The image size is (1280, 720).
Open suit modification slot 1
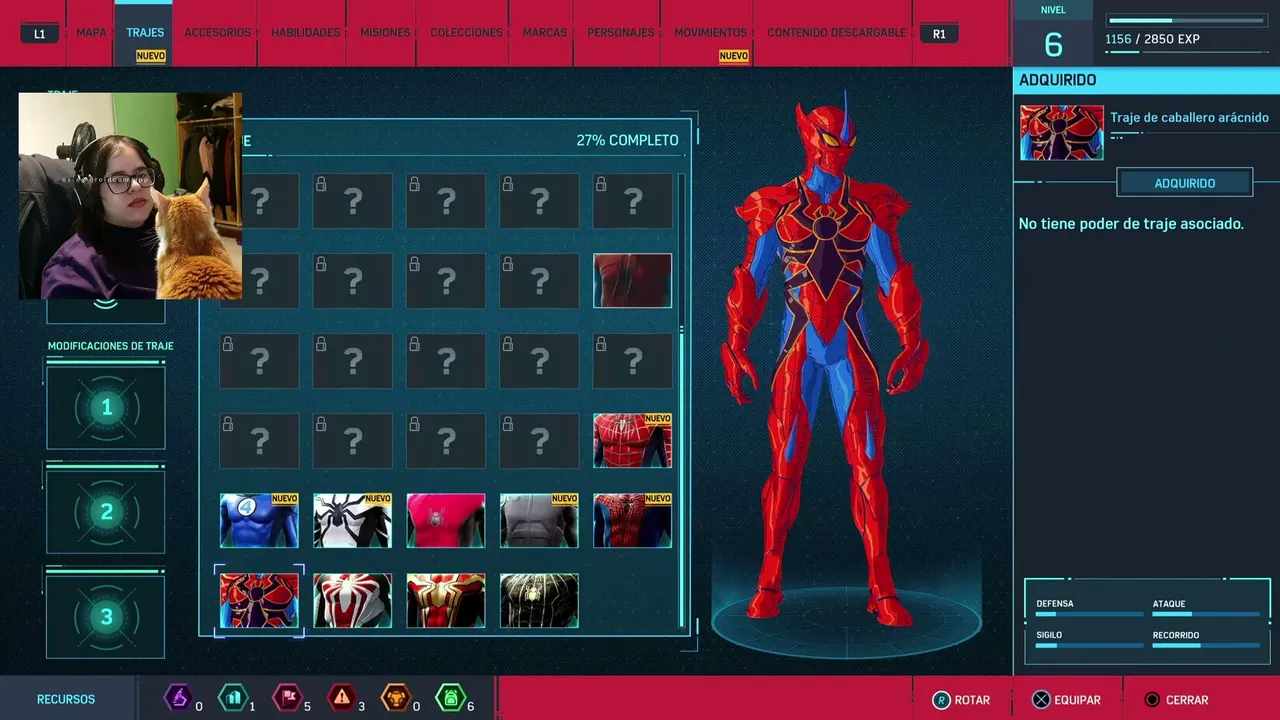[x=106, y=407]
